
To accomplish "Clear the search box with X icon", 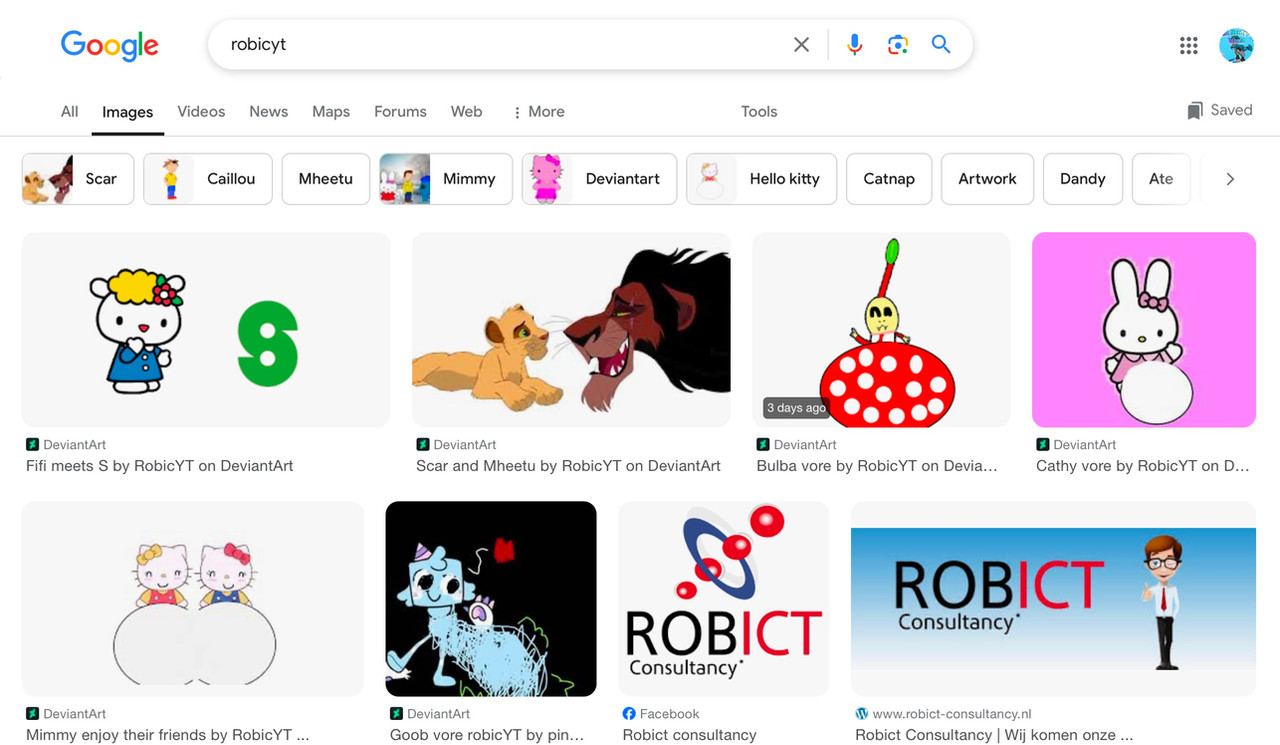I will click(801, 45).
